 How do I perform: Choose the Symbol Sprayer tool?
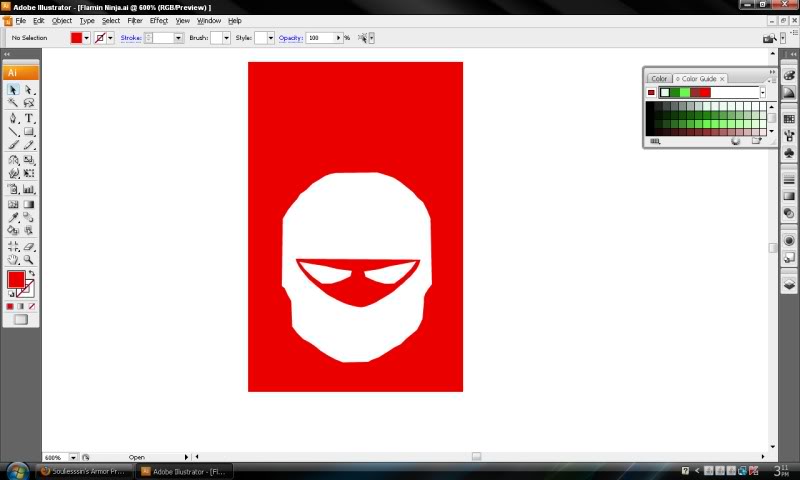click(13, 189)
